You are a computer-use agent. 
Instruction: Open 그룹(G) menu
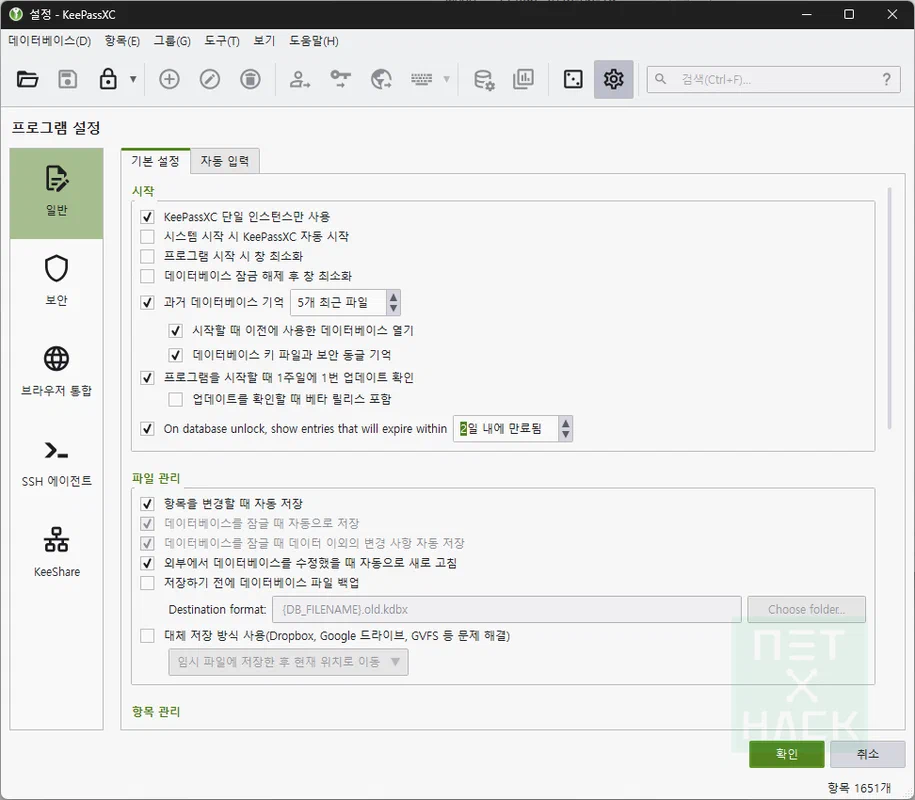[172, 41]
